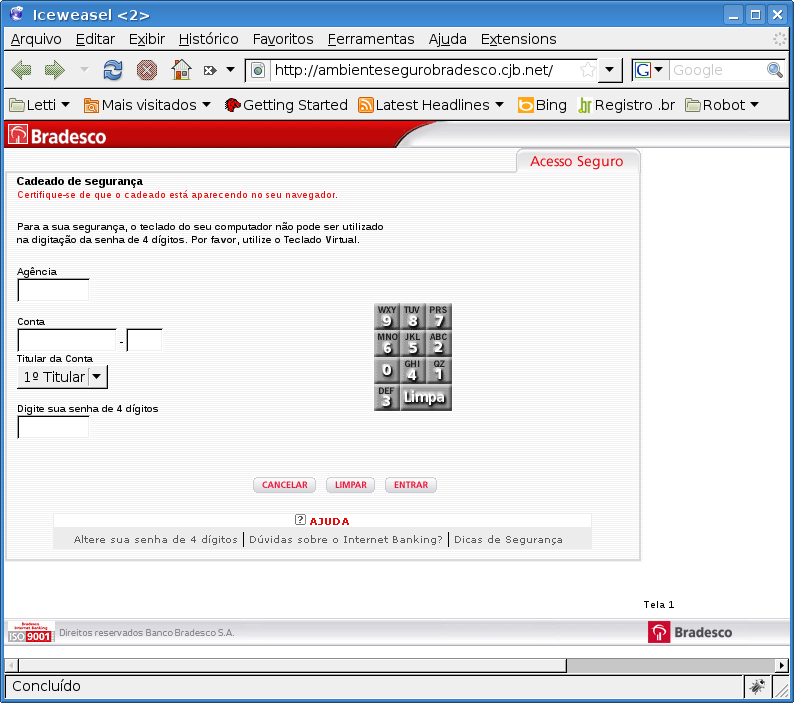The width and height of the screenshot is (794, 703).
Task: Click the address bar URL field
Action: click(424, 70)
